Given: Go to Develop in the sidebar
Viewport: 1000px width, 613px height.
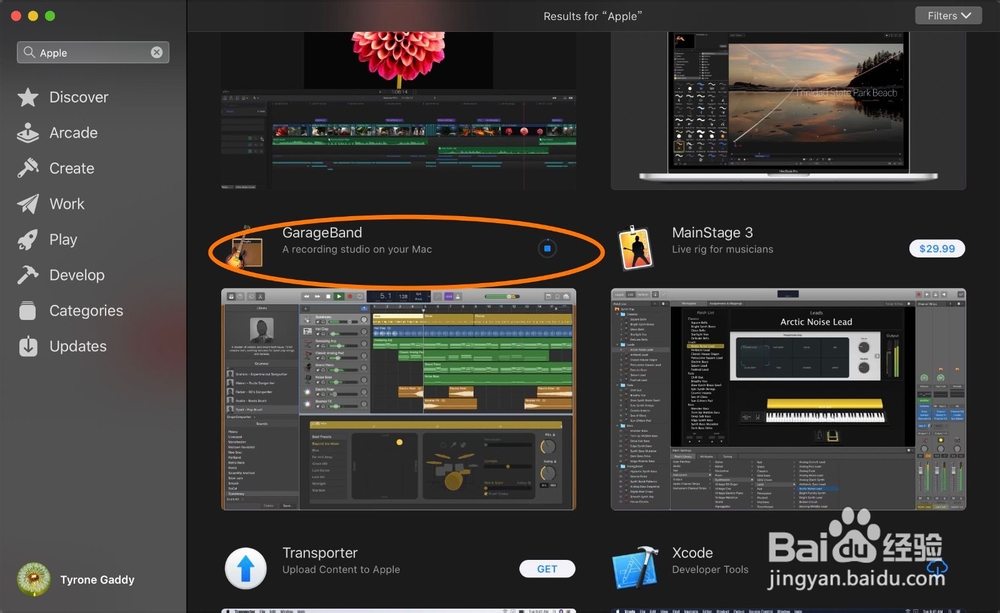Looking at the screenshot, I should click(77, 275).
